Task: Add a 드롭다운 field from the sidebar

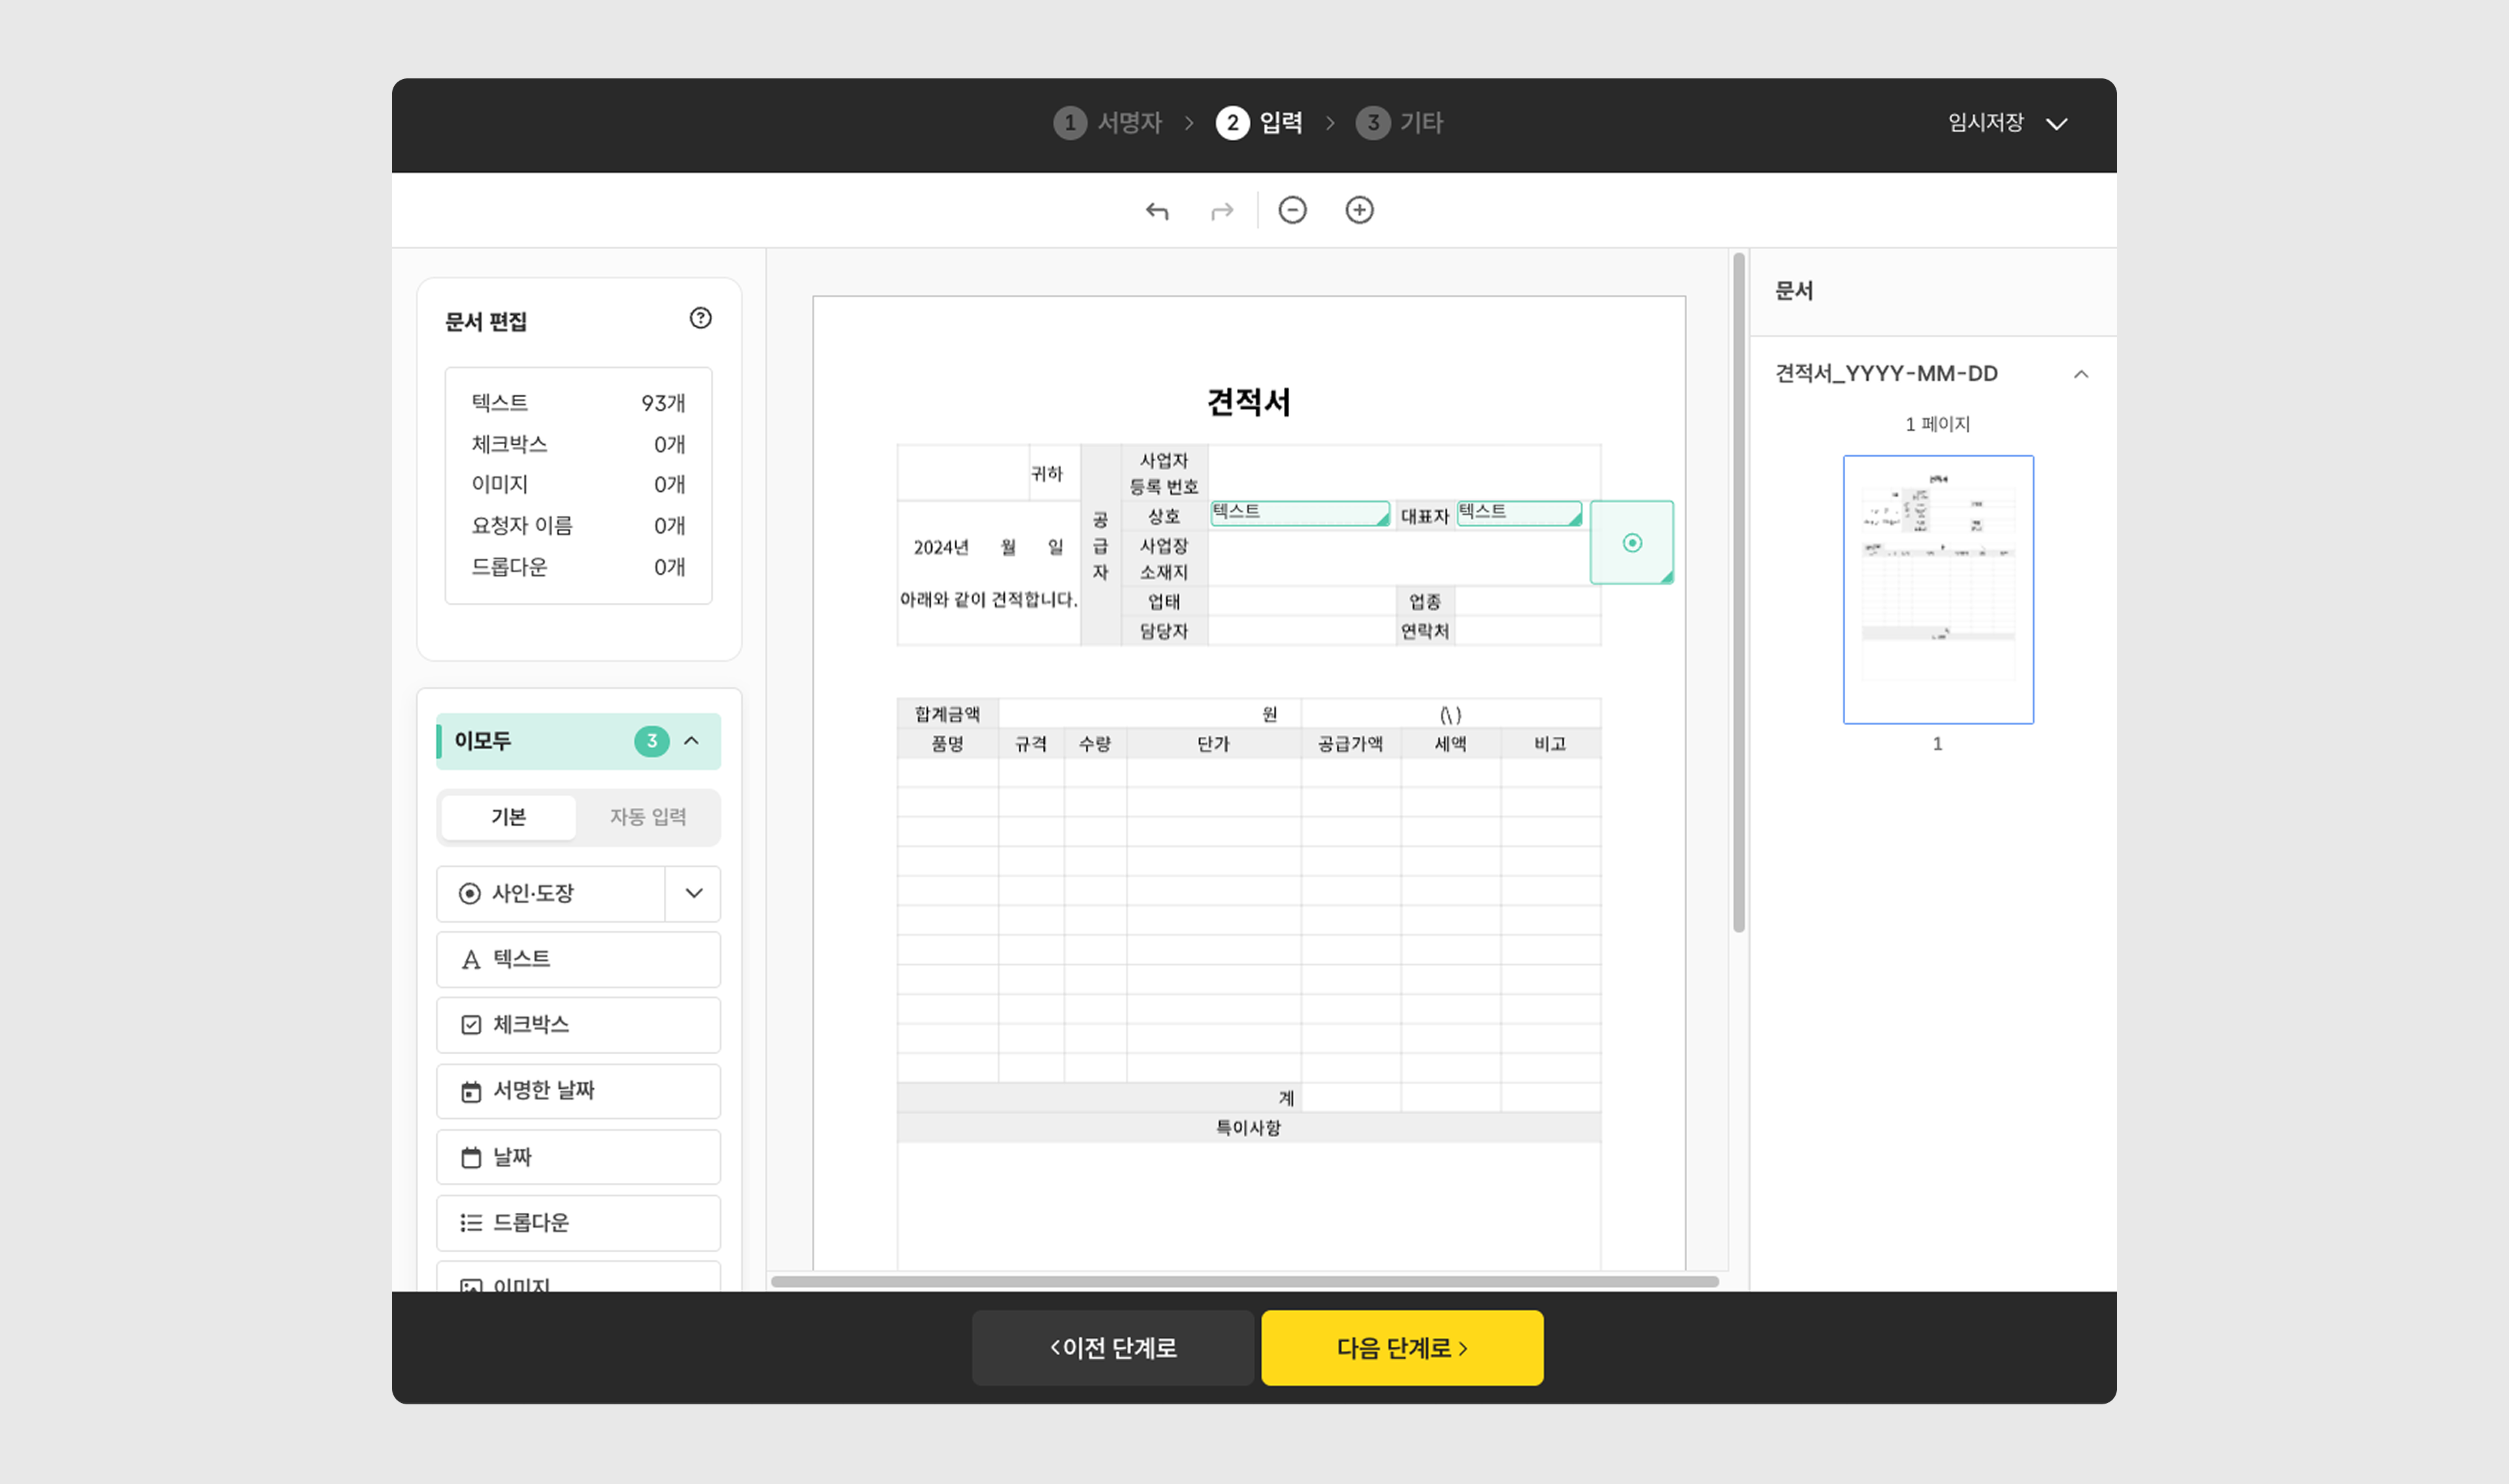Action: pyautogui.click(x=578, y=1223)
